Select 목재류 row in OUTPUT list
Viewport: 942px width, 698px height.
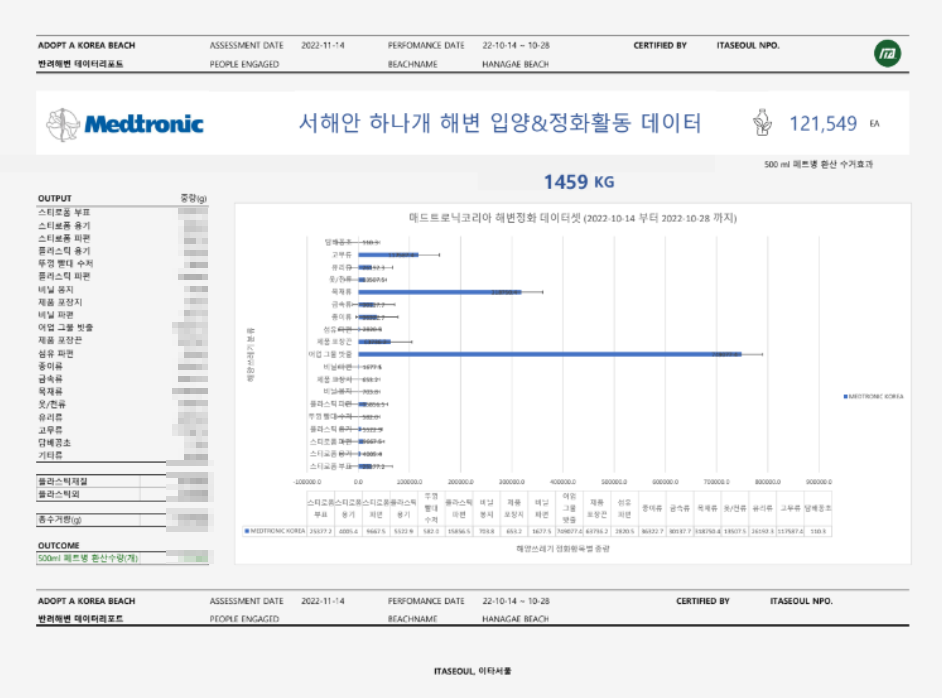point(123,391)
